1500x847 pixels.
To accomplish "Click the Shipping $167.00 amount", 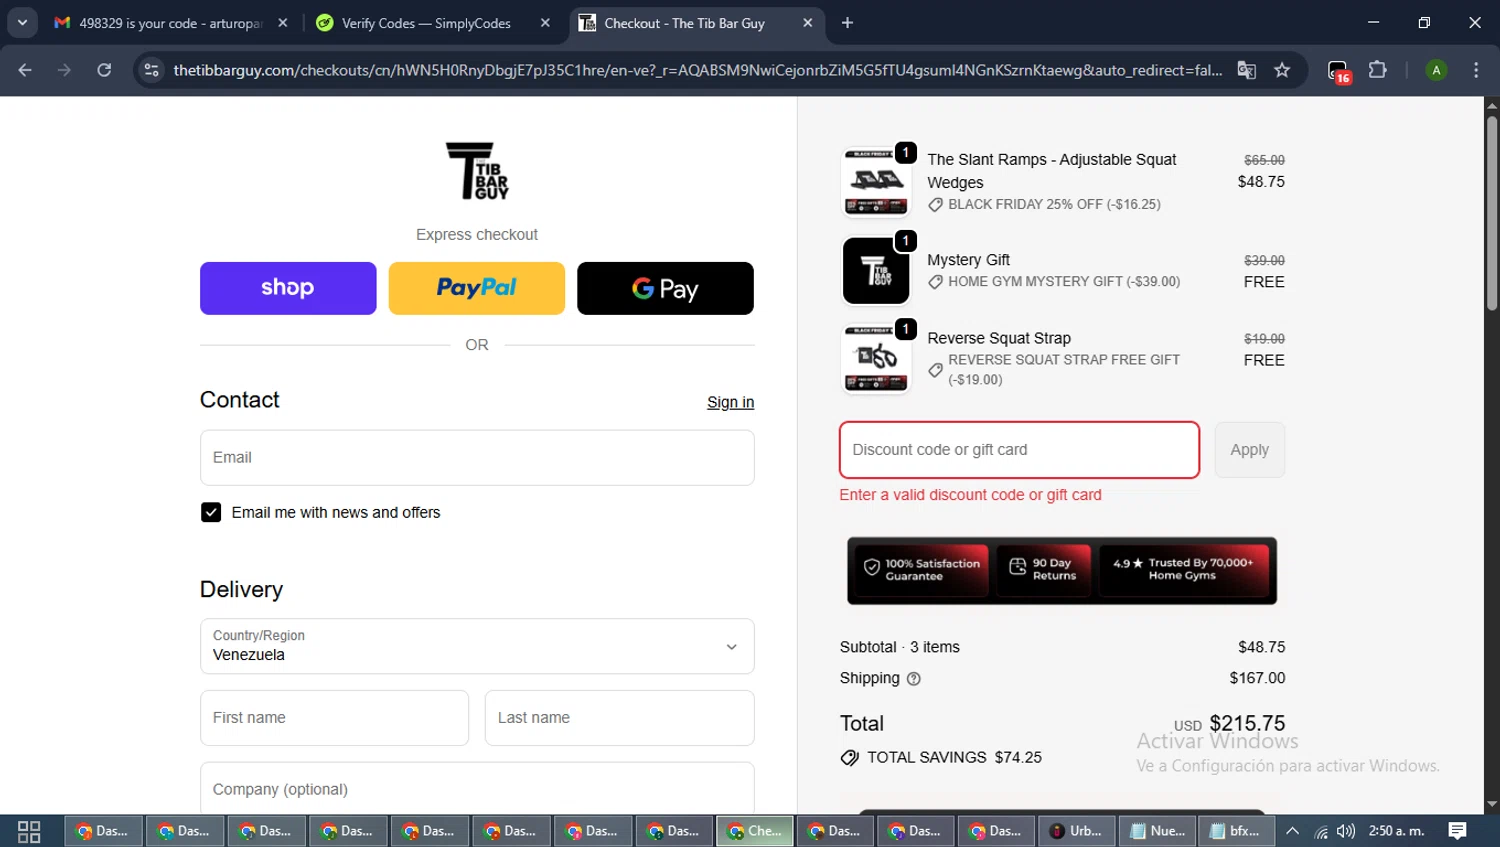I will pyautogui.click(x=1257, y=678).
